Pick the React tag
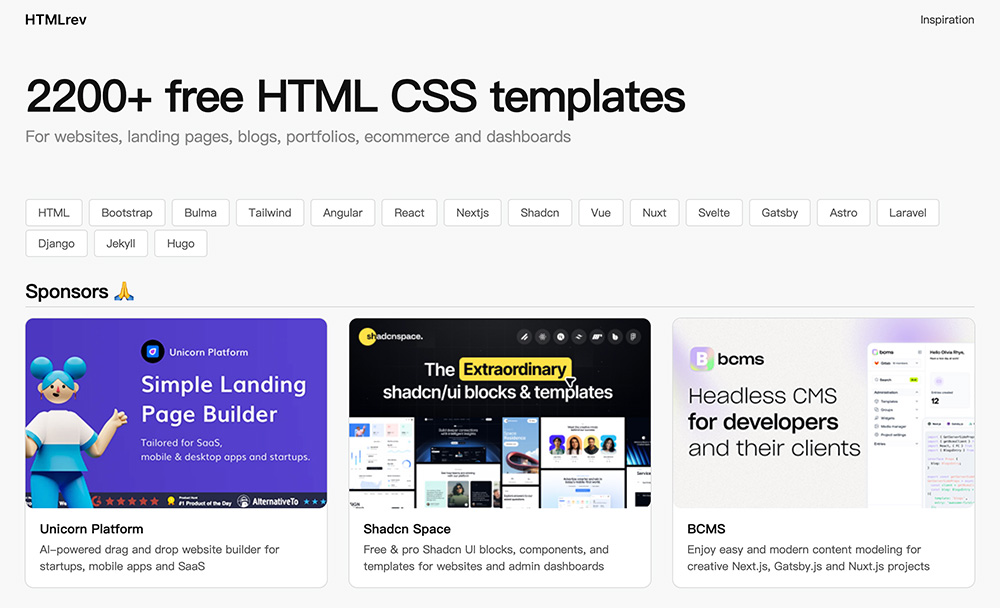 click(x=409, y=212)
